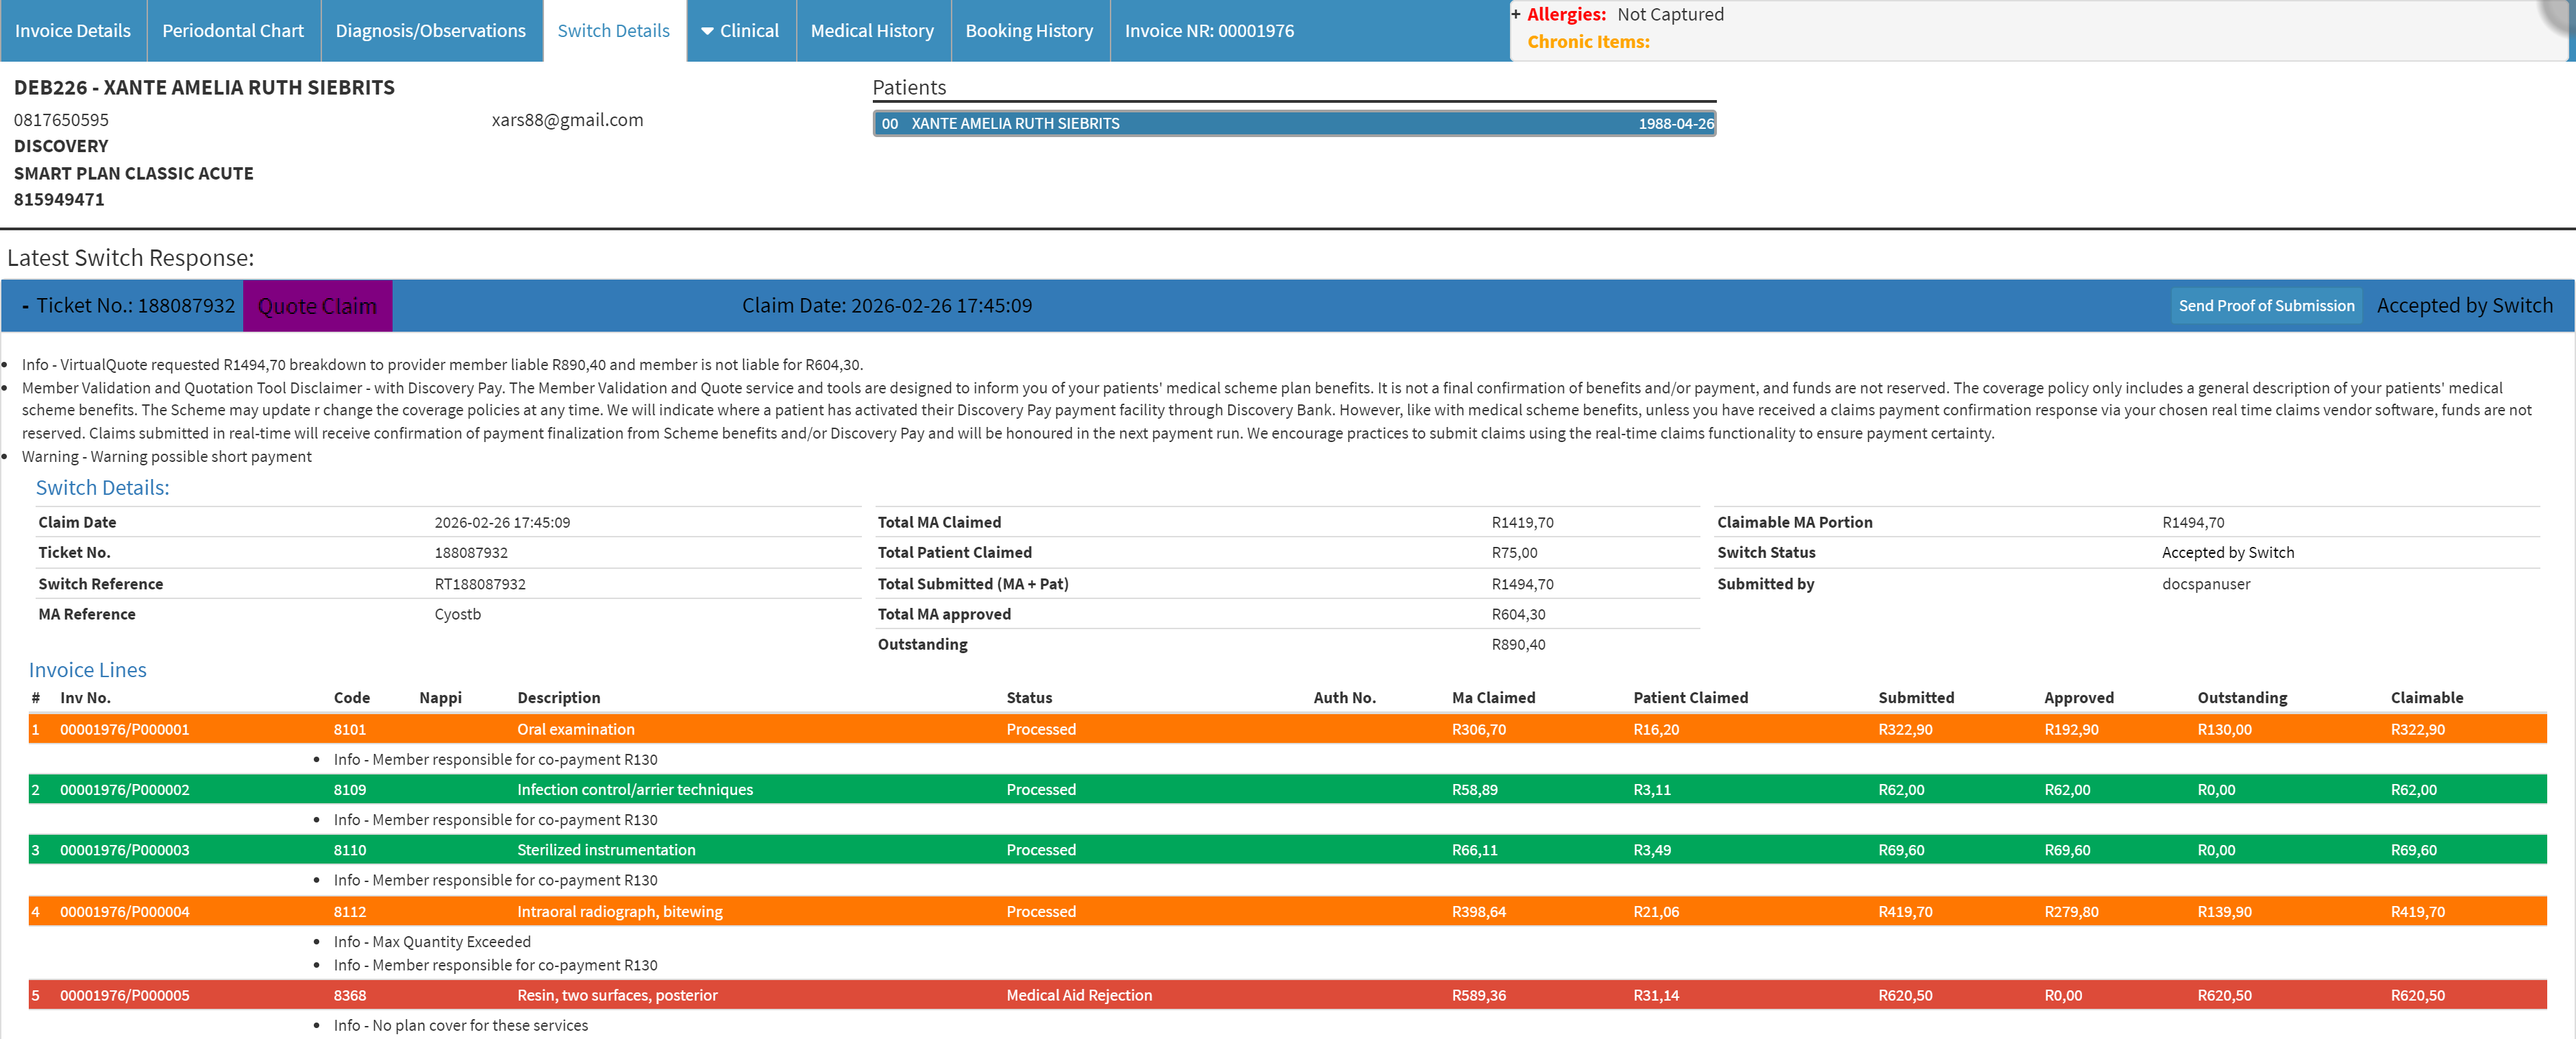The width and height of the screenshot is (2576, 1039).
Task: Click the purple Quote Claim badge
Action: tap(317, 306)
